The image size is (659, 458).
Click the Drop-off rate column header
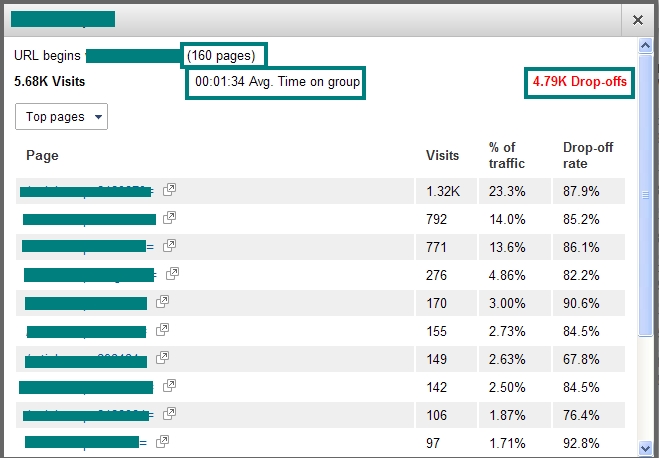[x=588, y=155]
